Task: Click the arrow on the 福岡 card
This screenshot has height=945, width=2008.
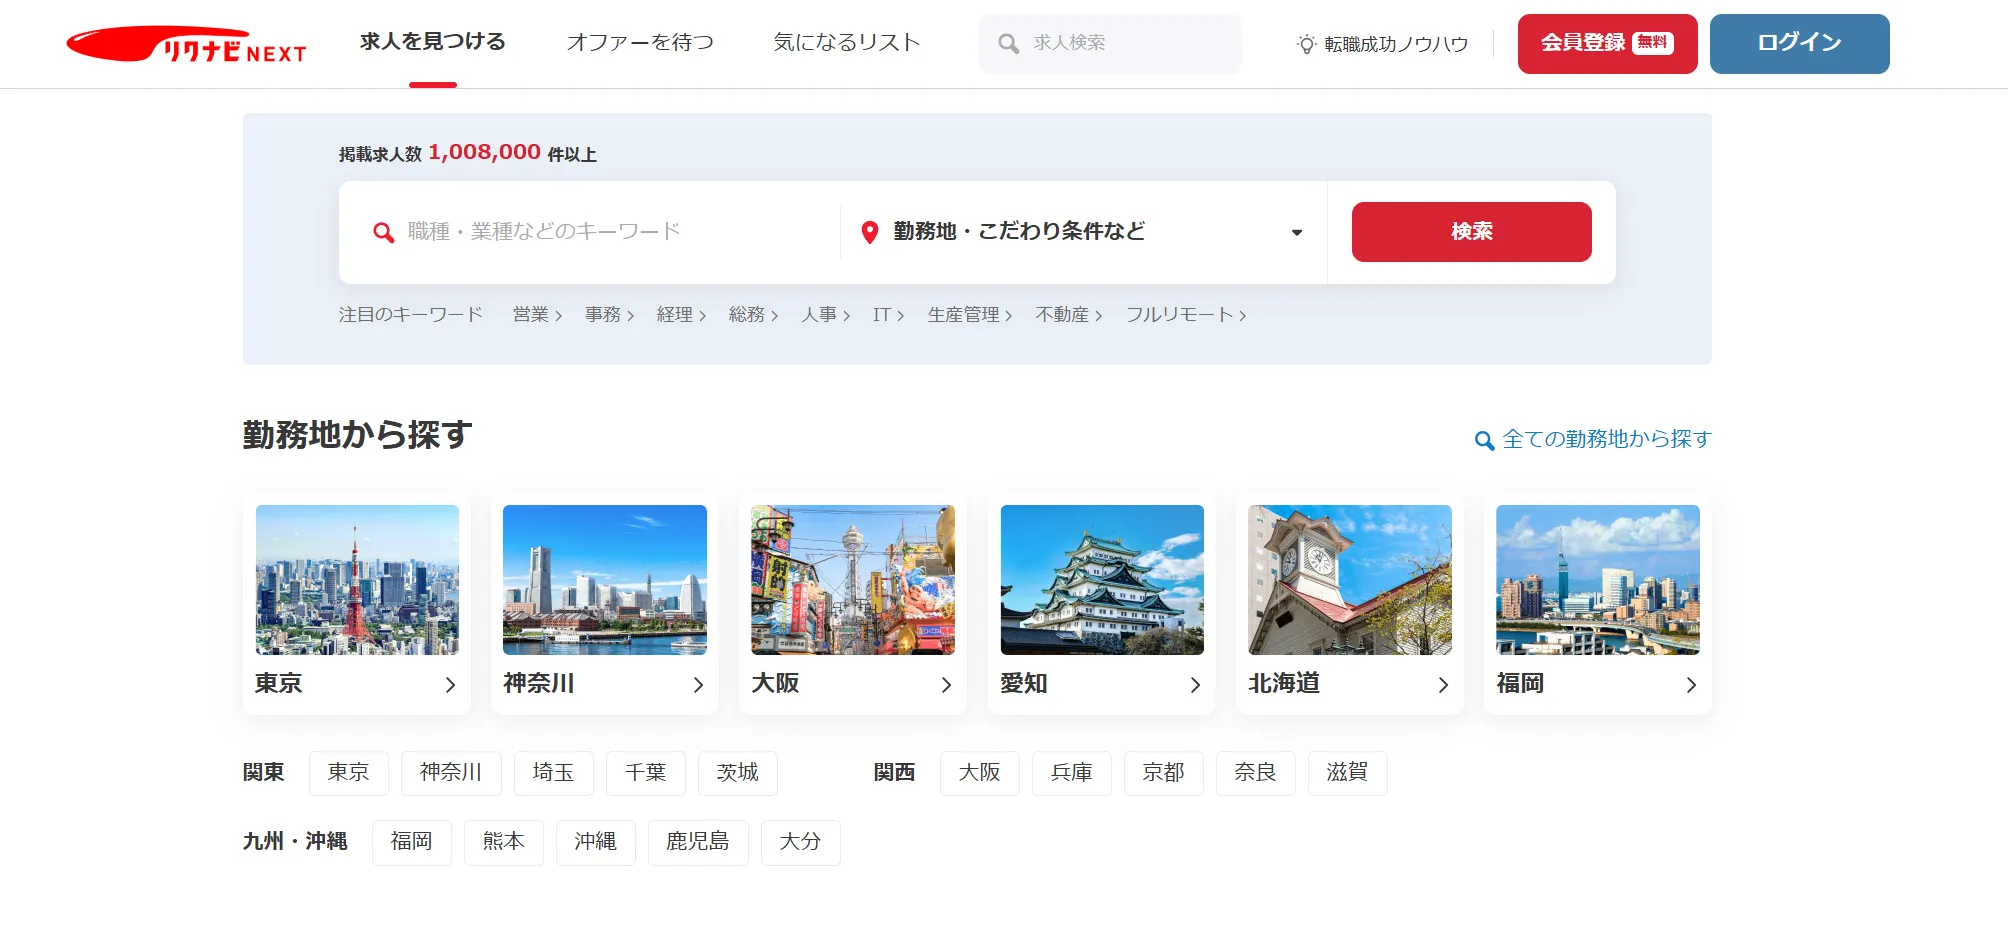Action: coord(1691,685)
